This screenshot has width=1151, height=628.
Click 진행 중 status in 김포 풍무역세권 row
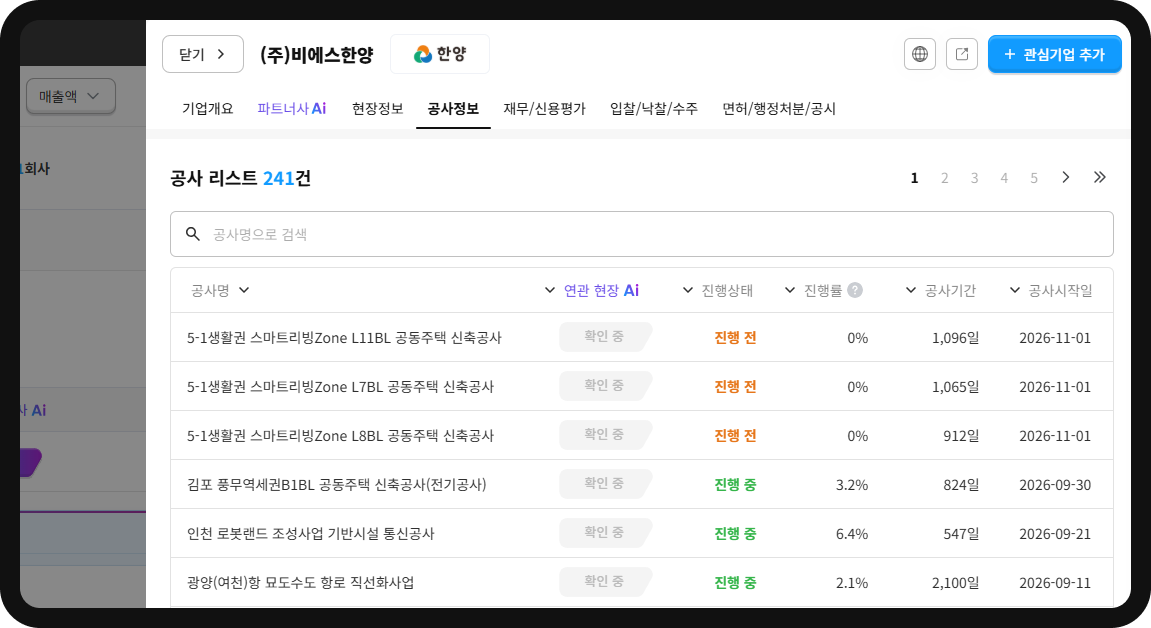coord(735,485)
